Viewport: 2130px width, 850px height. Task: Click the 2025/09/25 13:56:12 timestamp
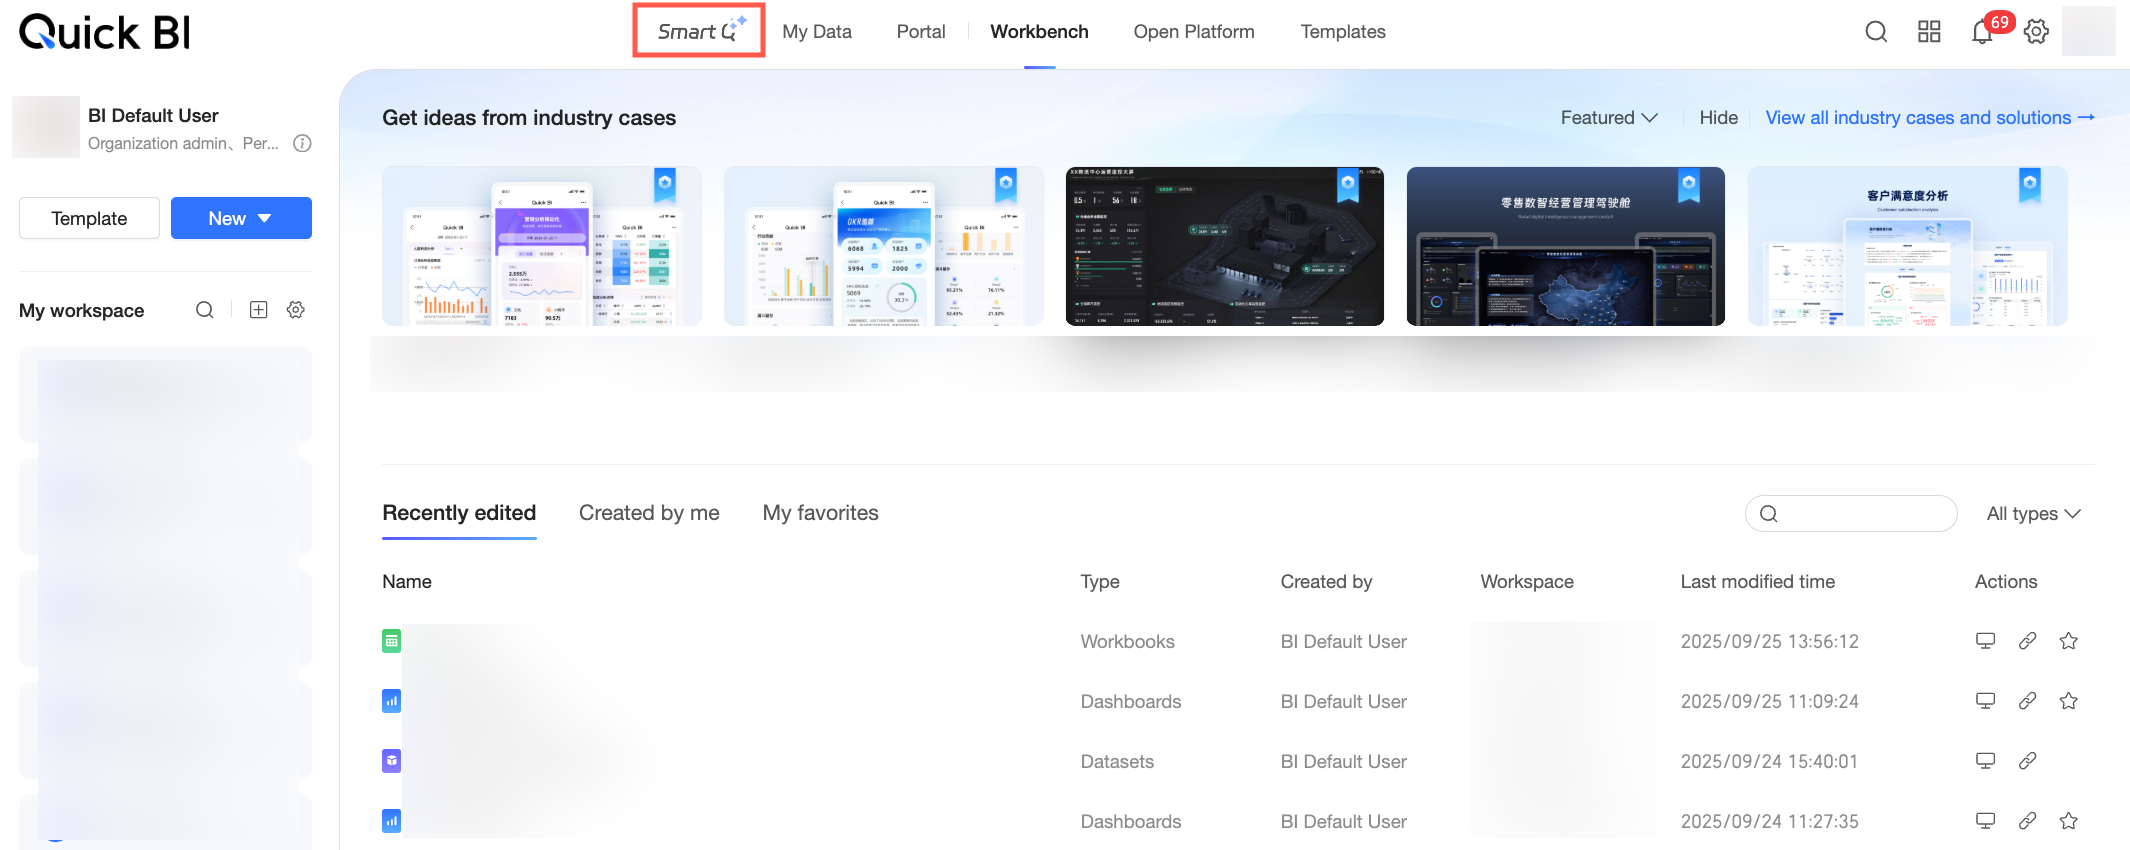click(x=1769, y=642)
